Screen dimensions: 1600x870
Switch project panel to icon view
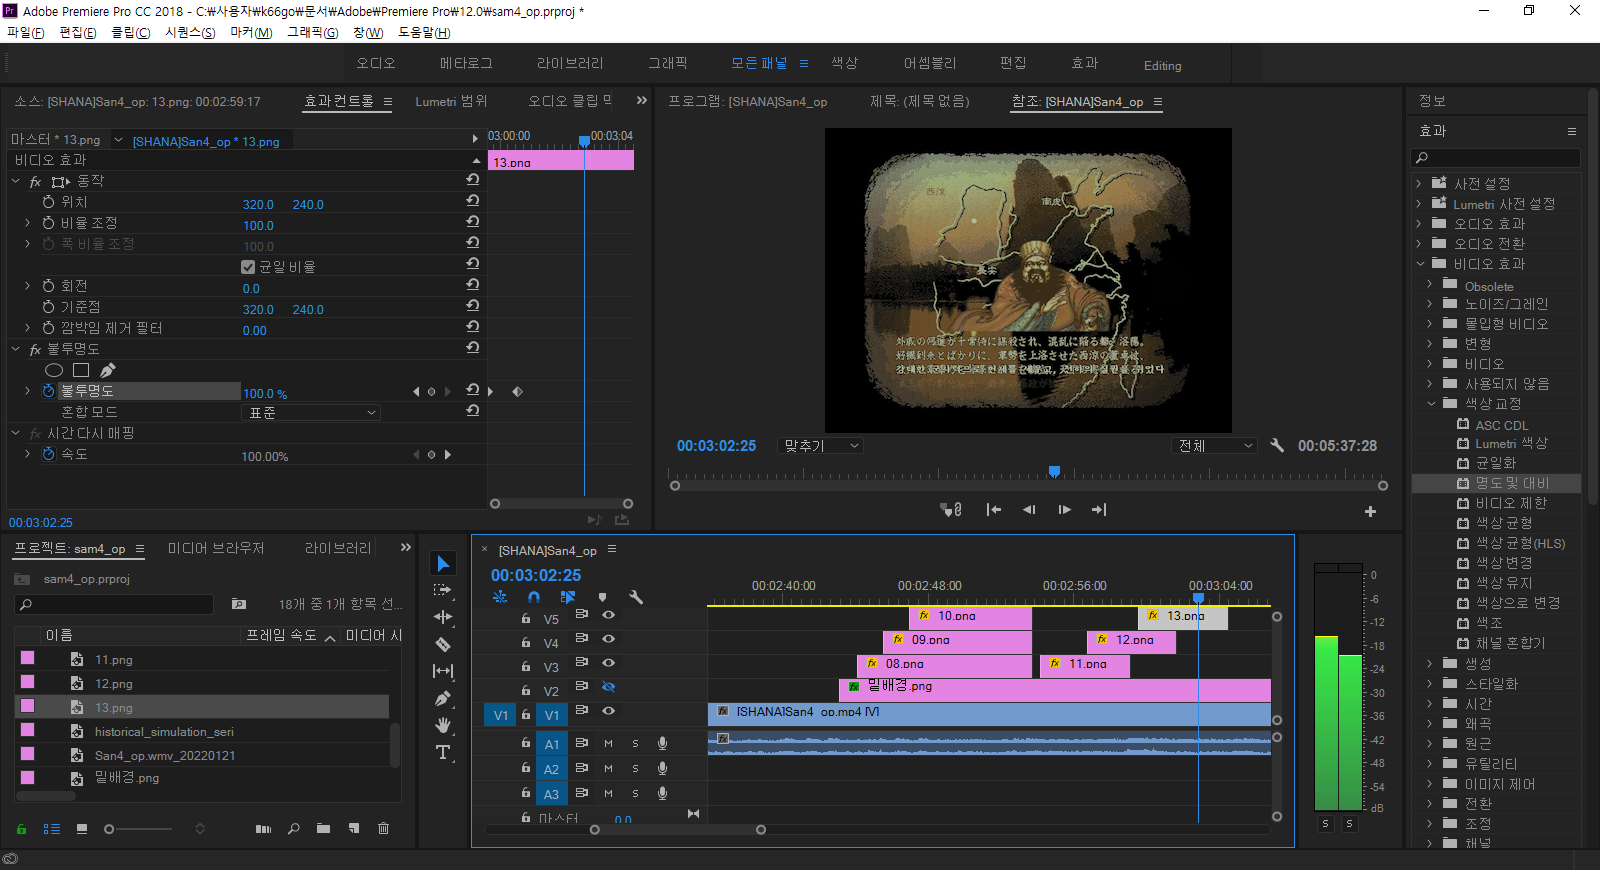[x=82, y=829]
